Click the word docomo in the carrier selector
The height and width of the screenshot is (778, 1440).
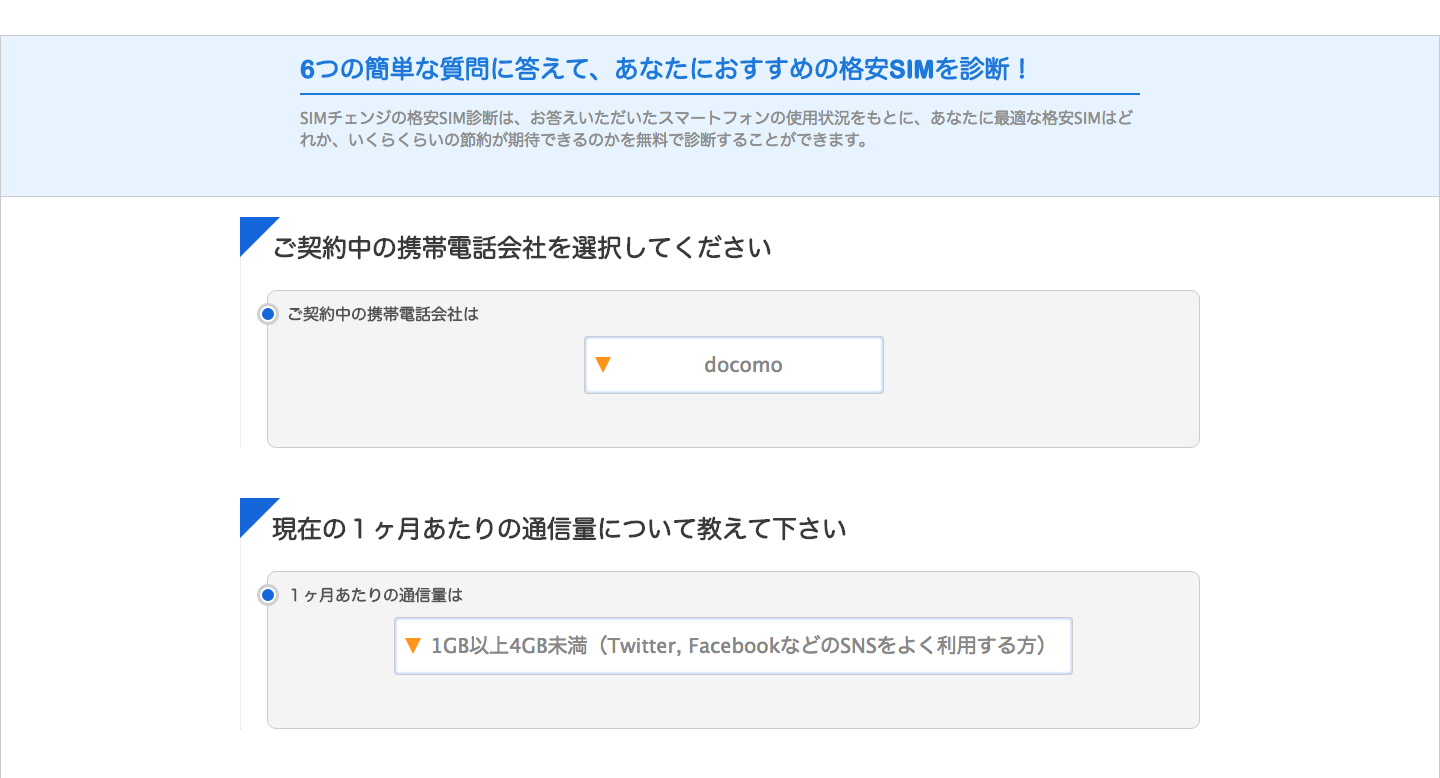743,365
